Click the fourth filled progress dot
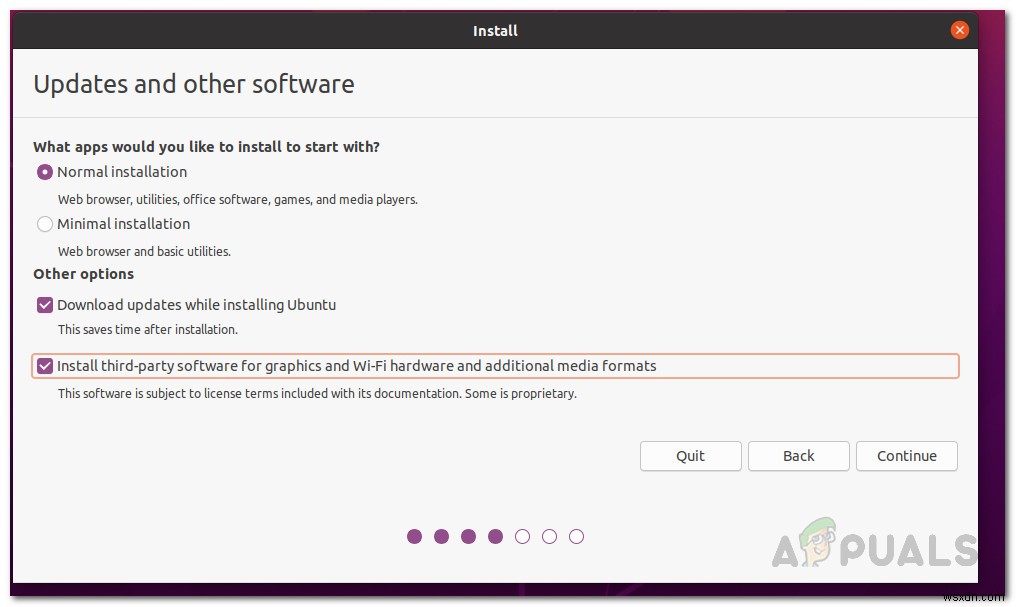 (495, 537)
